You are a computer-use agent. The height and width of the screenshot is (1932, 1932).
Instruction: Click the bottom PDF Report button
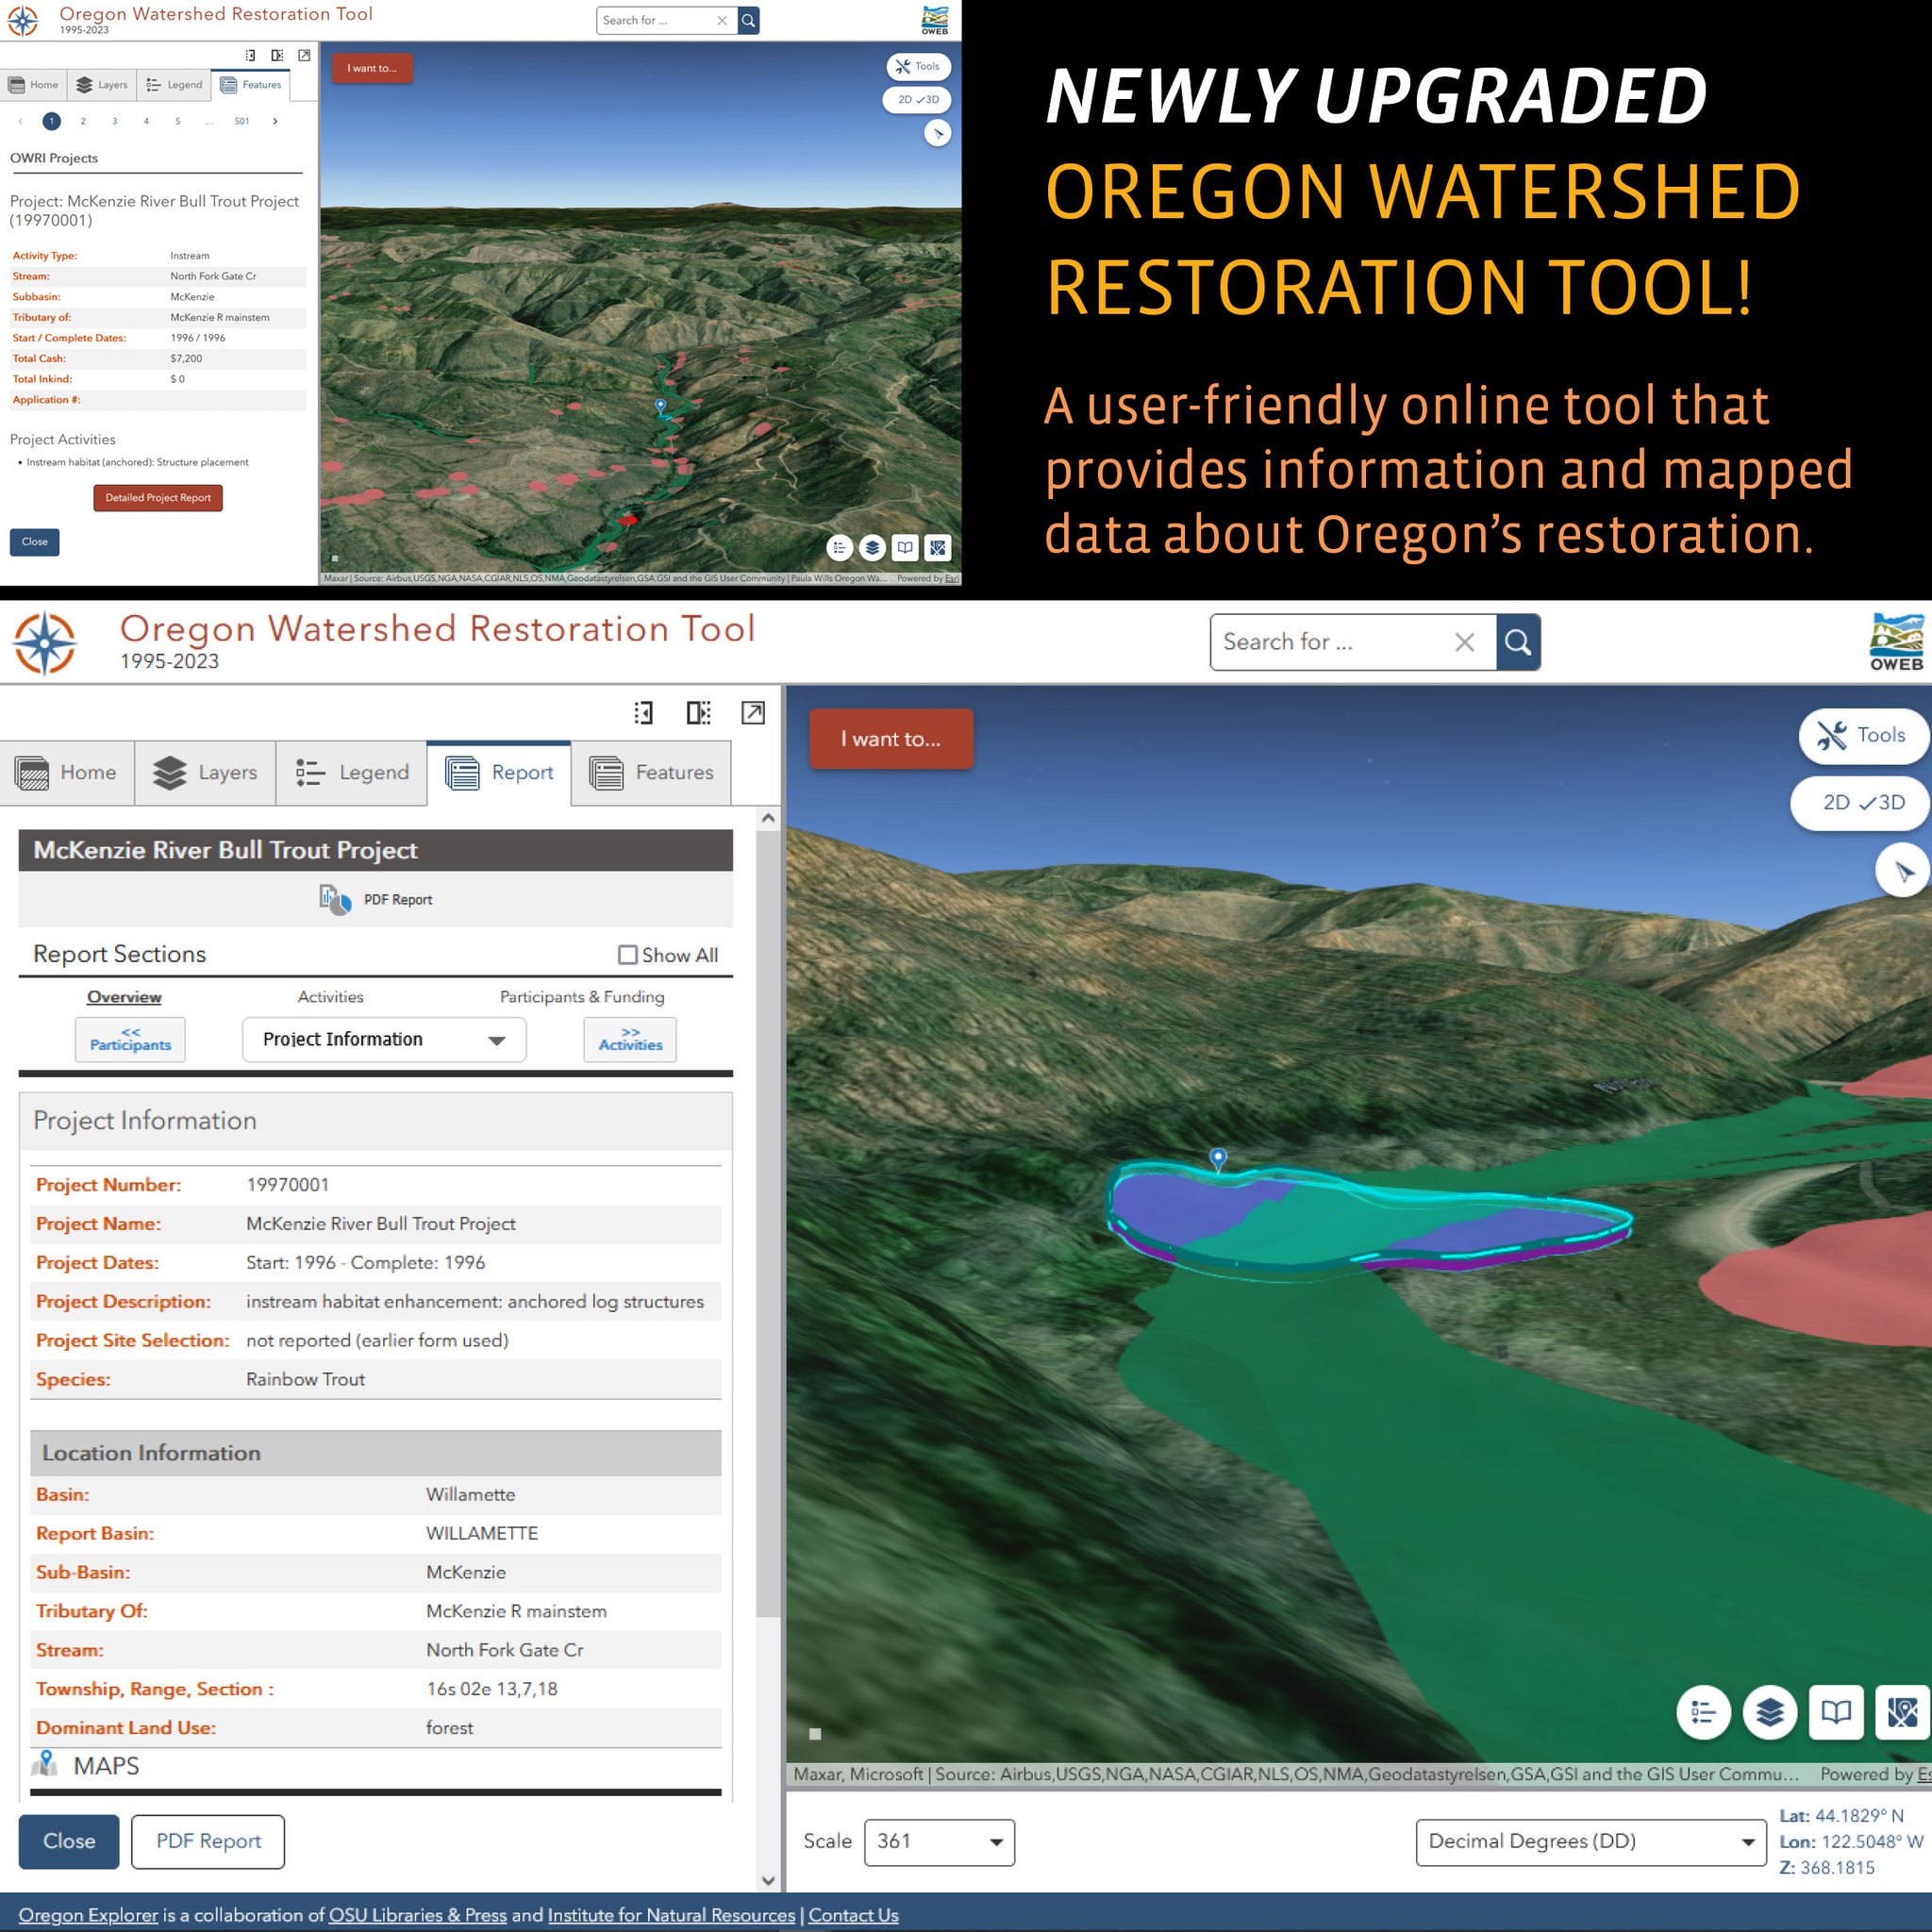208,1842
